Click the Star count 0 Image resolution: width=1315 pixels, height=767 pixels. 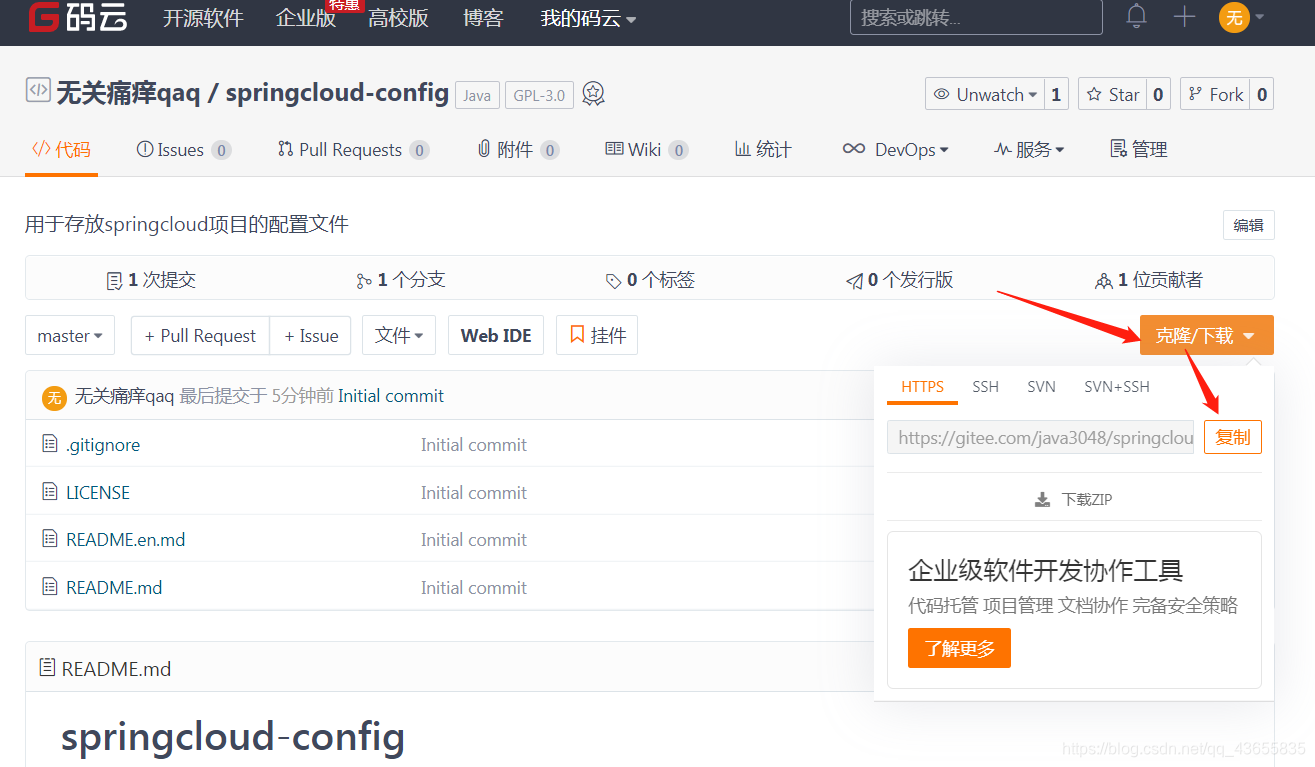[1158, 94]
